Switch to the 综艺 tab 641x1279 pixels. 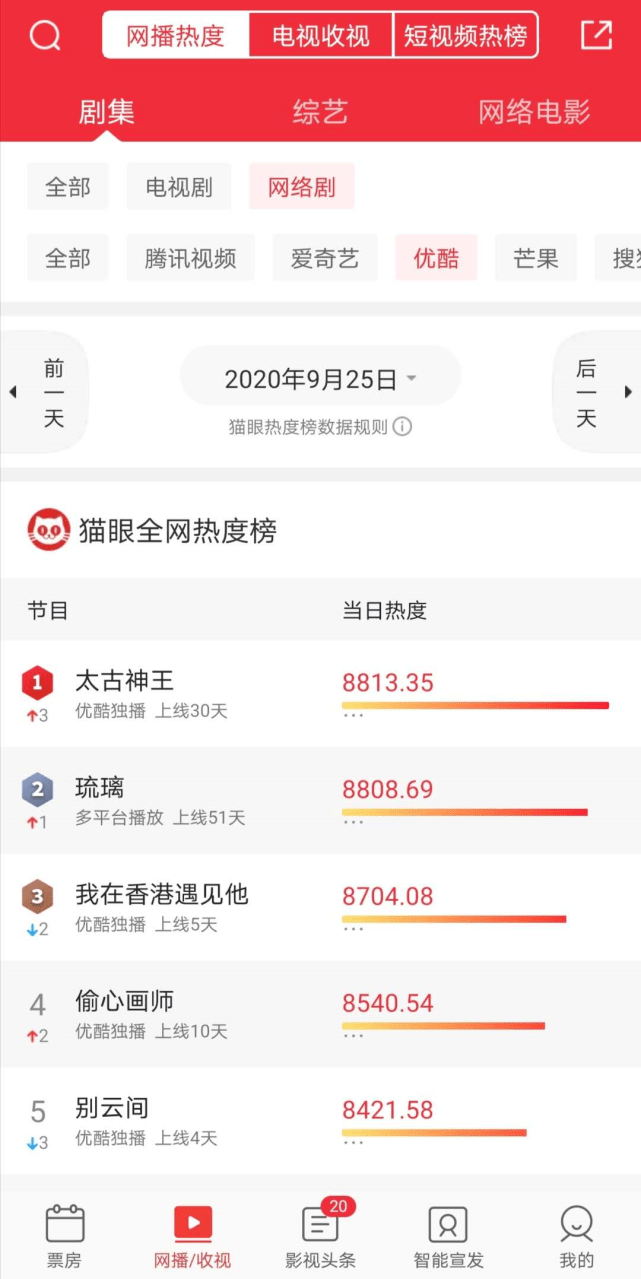(x=320, y=112)
